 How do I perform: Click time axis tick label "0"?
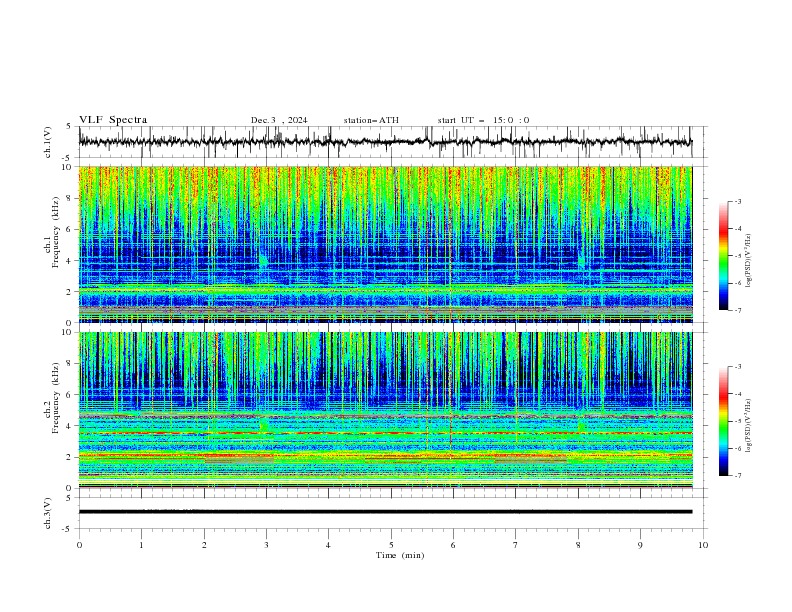[x=79, y=545]
